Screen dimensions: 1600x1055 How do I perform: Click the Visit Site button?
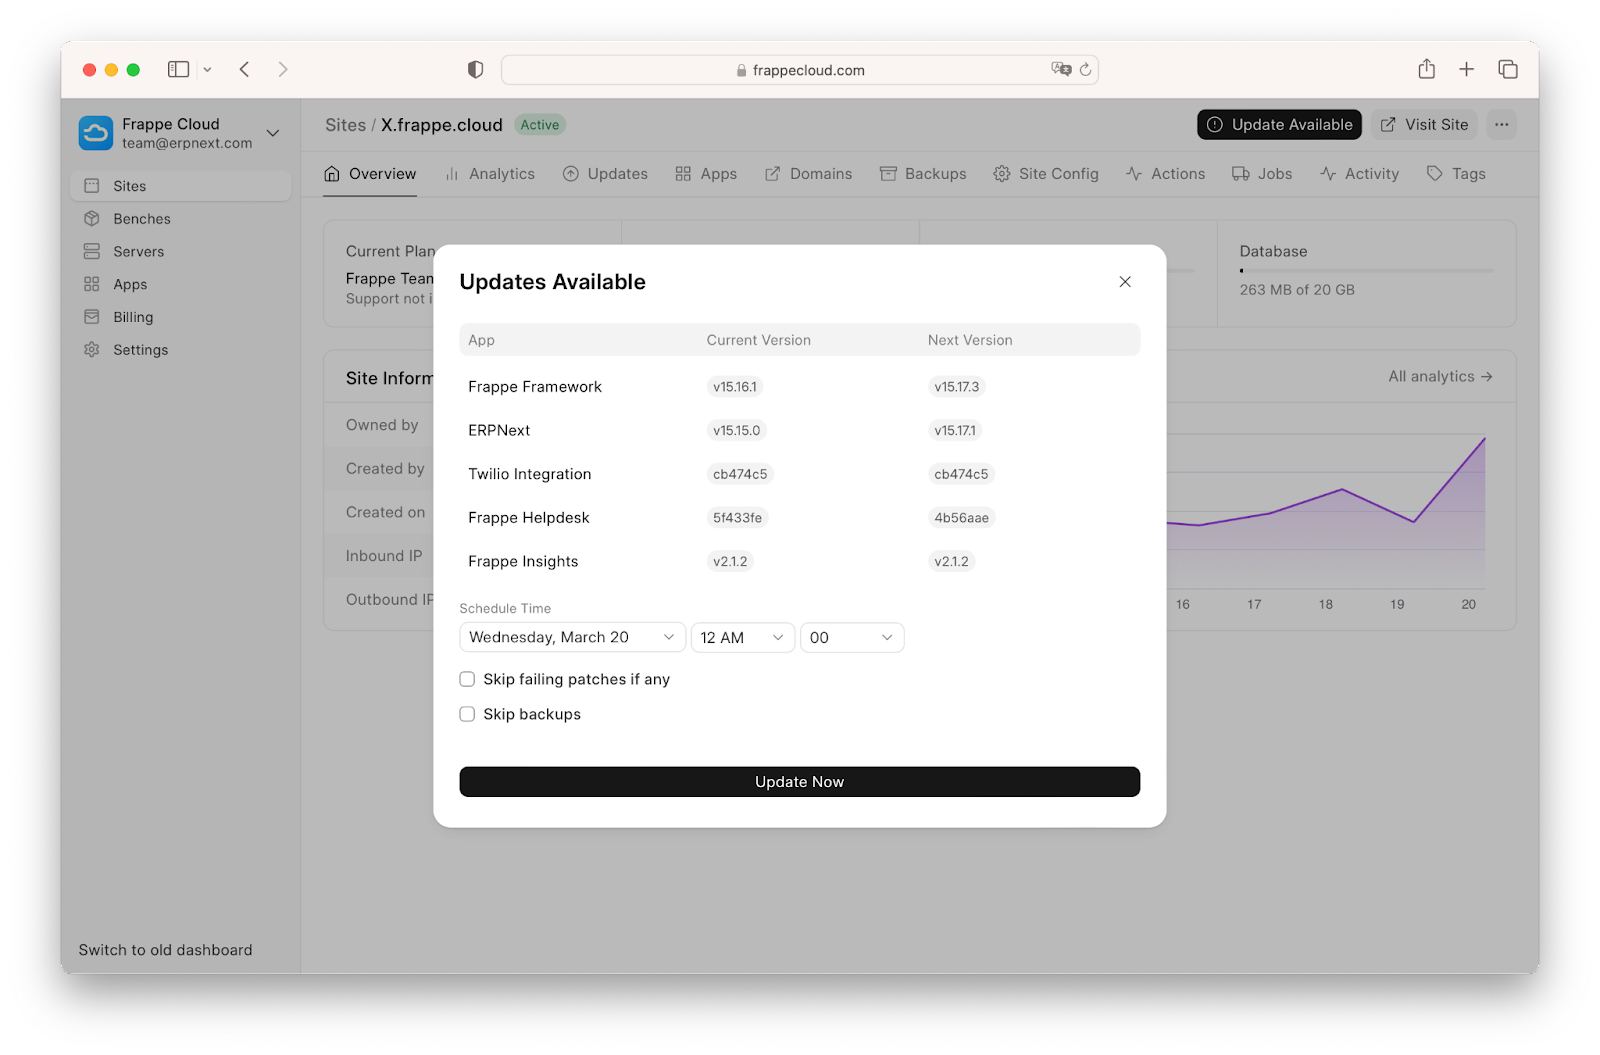[1424, 125]
